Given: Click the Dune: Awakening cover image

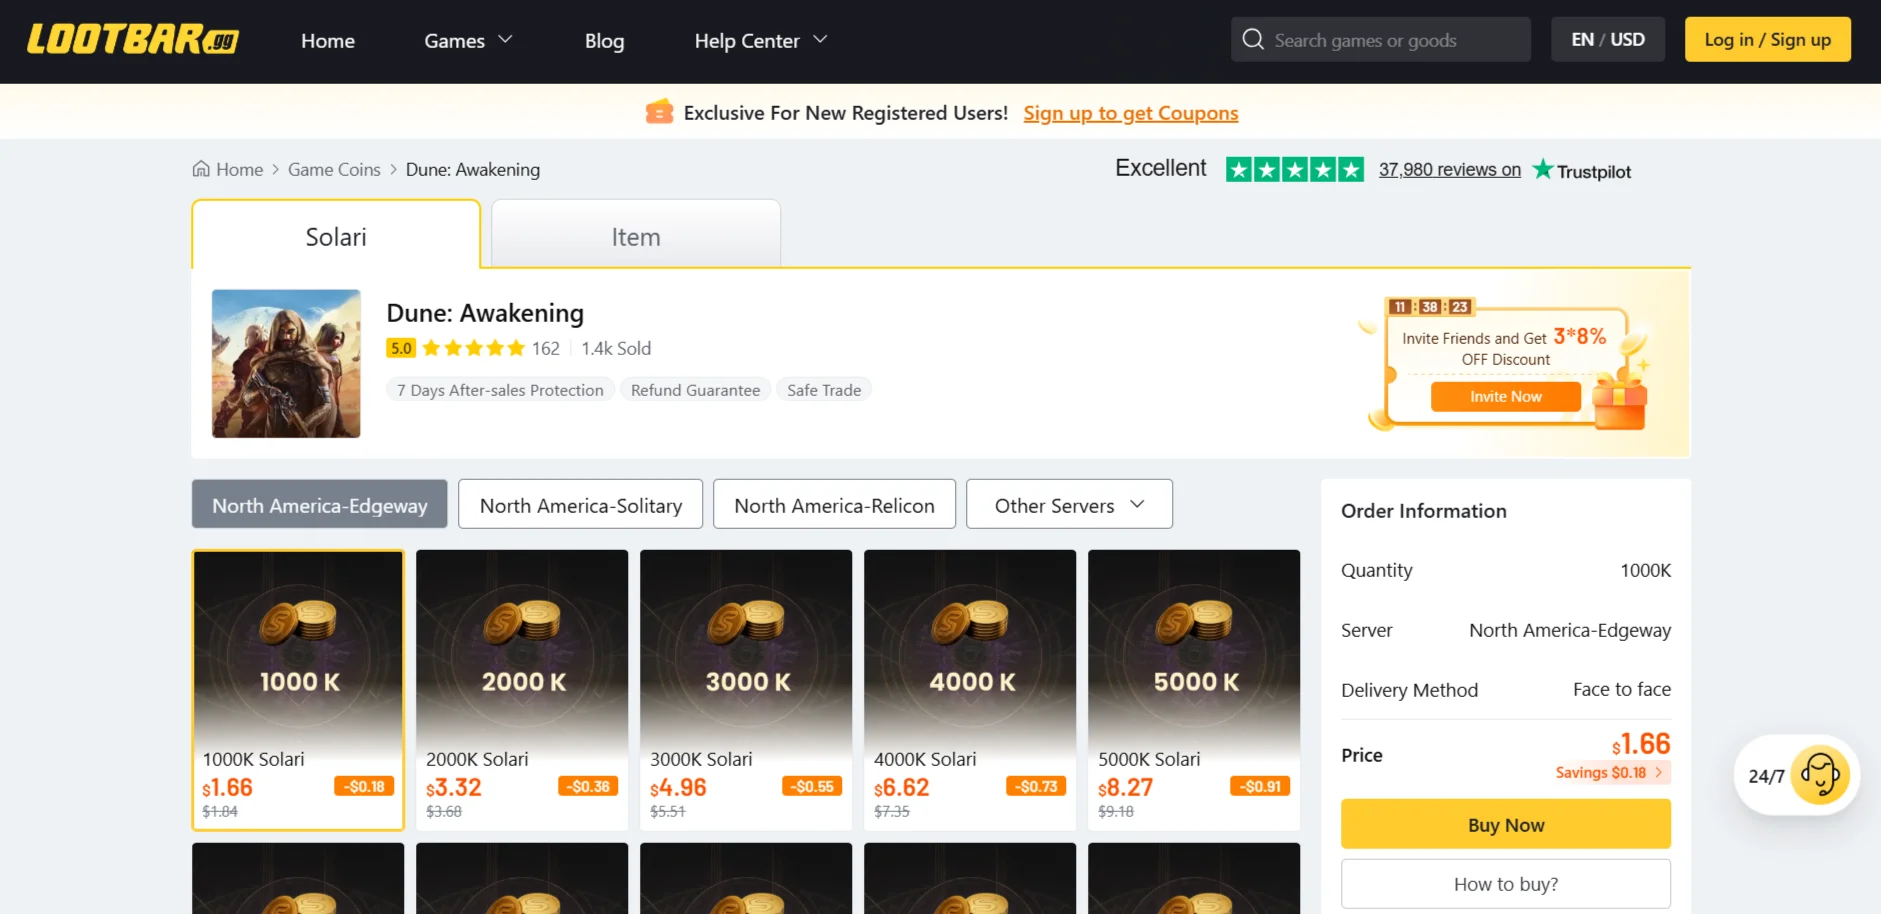Looking at the screenshot, I should (286, 364).
